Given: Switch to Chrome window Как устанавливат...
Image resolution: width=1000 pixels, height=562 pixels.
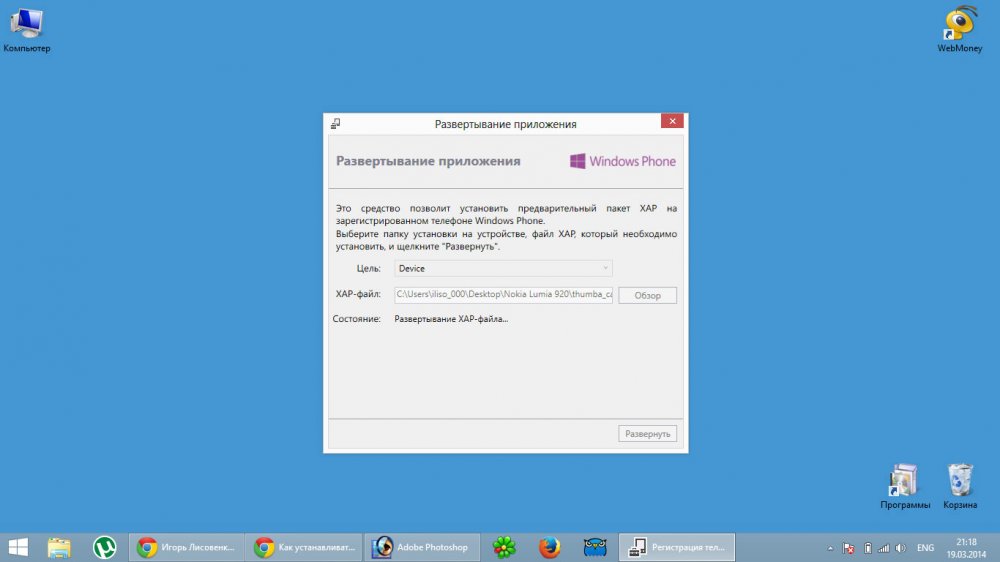Looking at the screenshot, I should pyautogui.click(x=304, y=547).
